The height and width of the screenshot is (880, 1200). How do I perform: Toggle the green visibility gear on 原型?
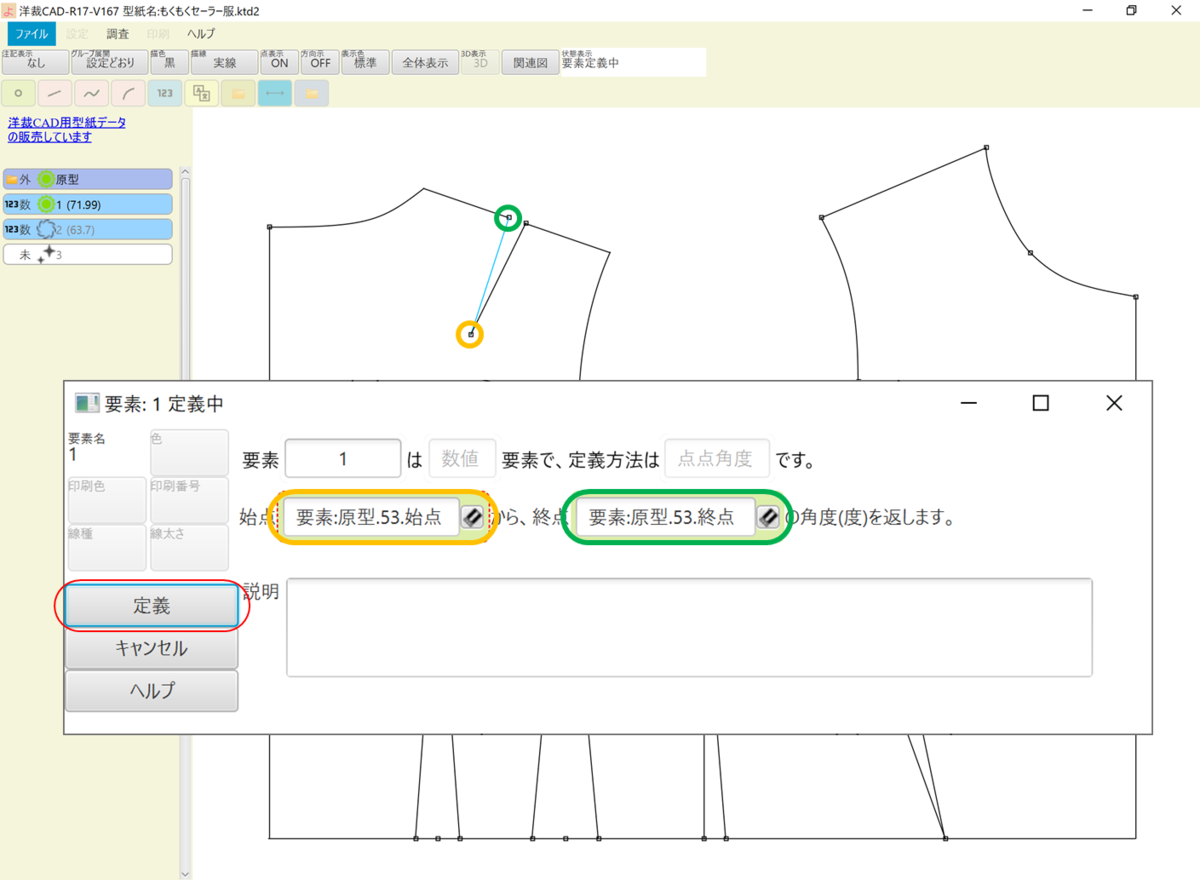pyautogui.click(x=46, y=178)
